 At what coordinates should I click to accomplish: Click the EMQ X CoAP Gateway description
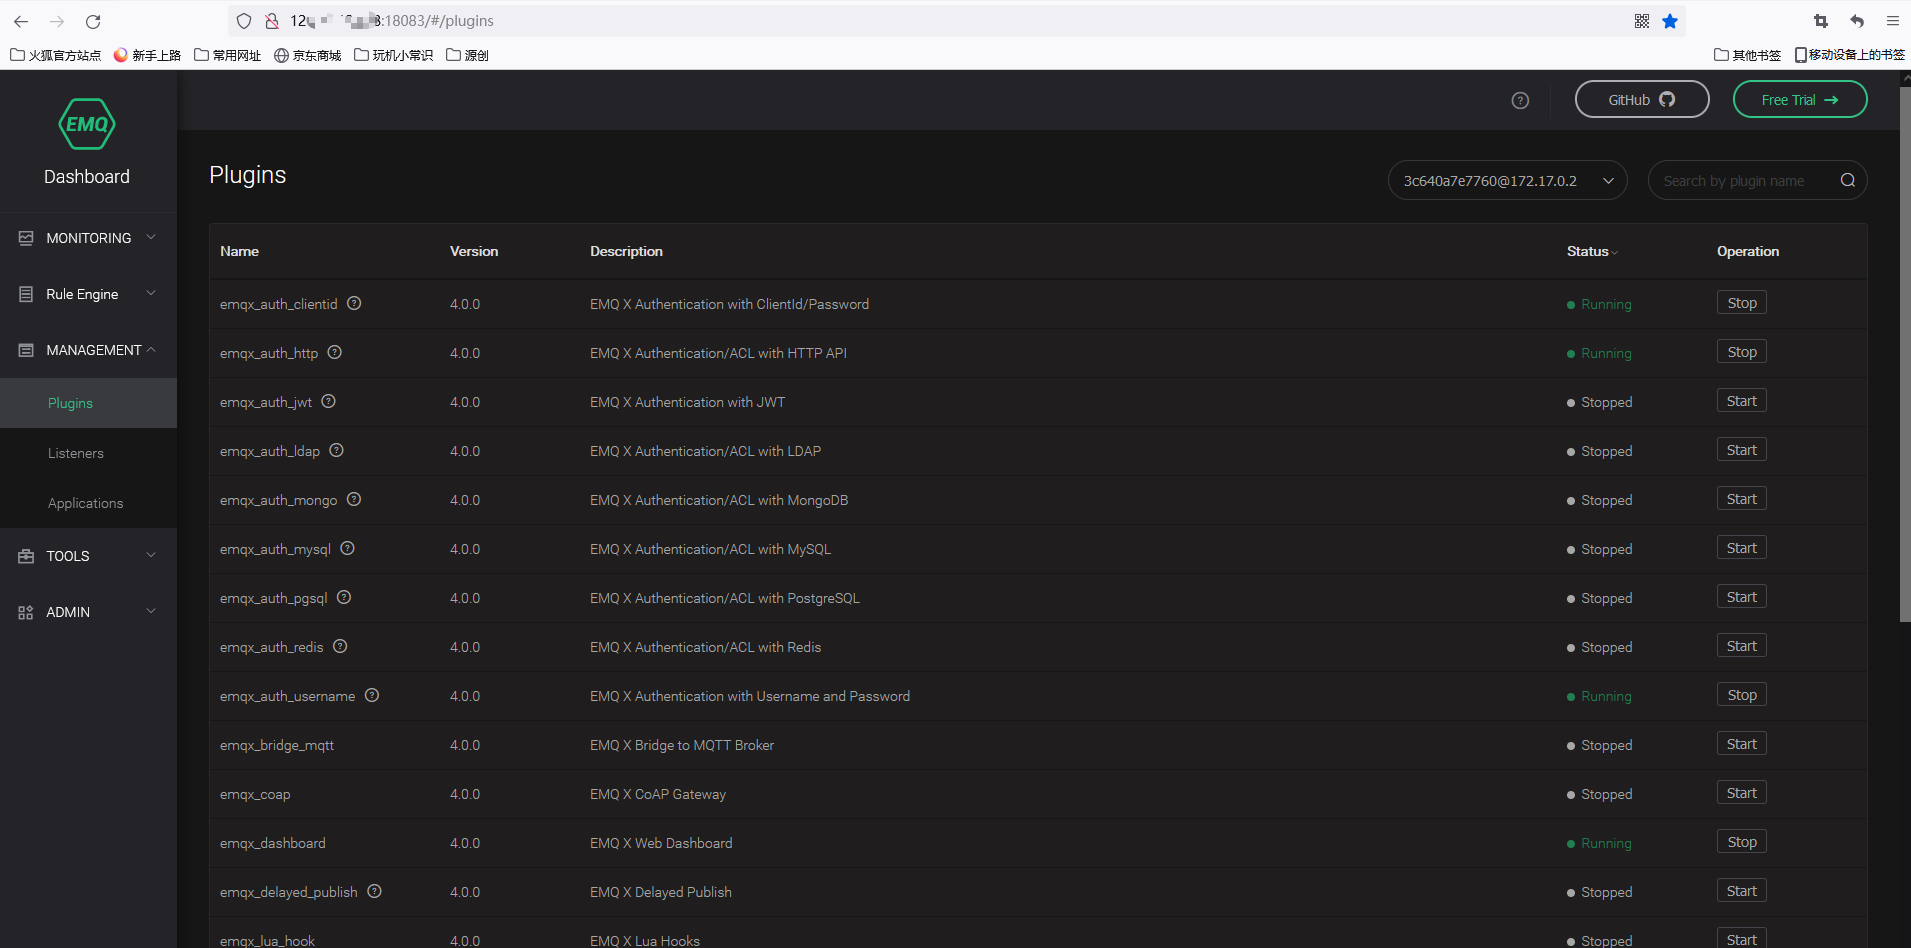point(658,794)
